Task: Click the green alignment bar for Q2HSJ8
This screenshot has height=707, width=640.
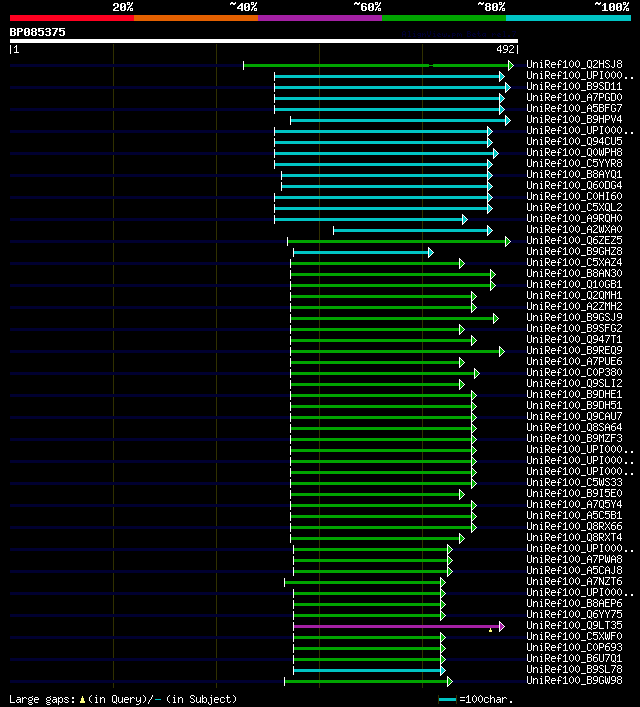Action: [x=378, y=65]
